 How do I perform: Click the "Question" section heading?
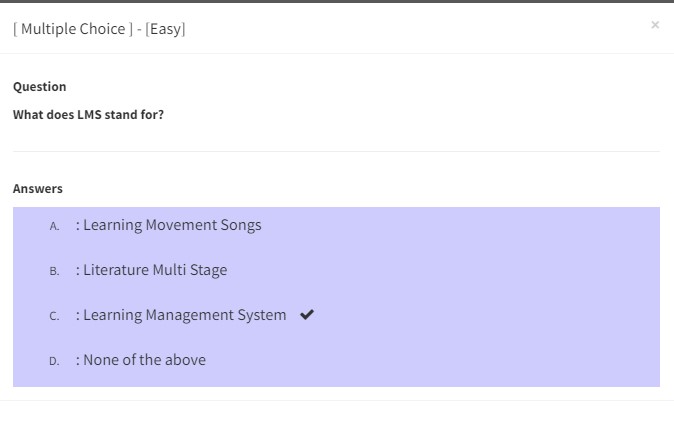[40, 87]
